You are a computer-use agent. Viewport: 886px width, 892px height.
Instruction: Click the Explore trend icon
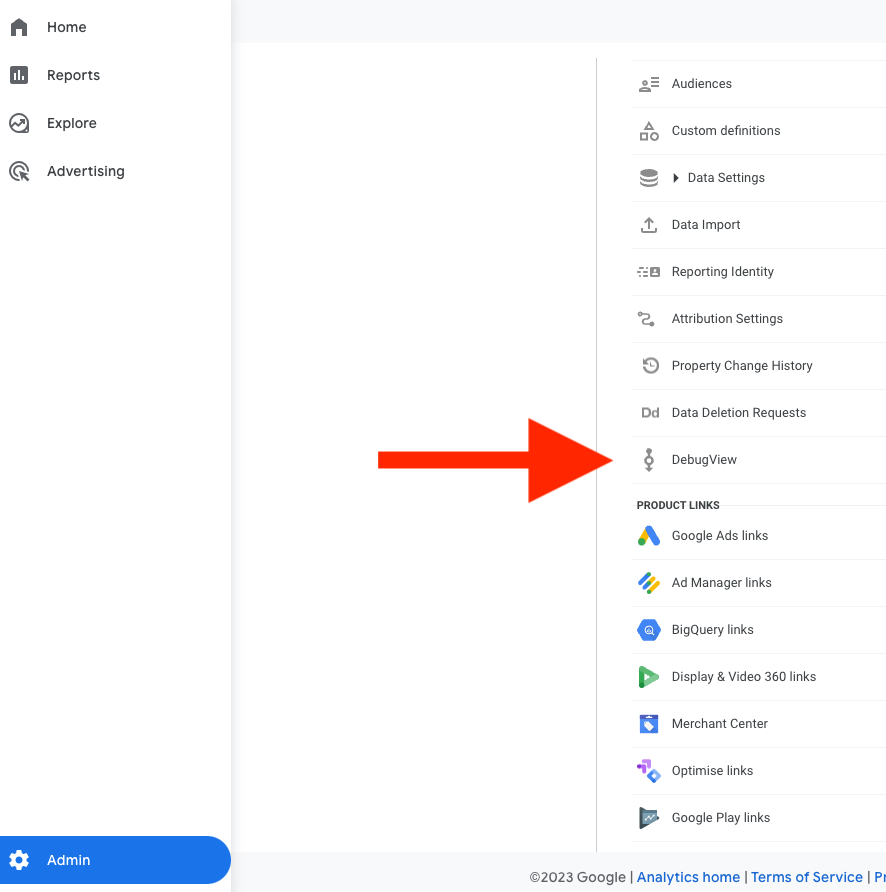[19, 123]
